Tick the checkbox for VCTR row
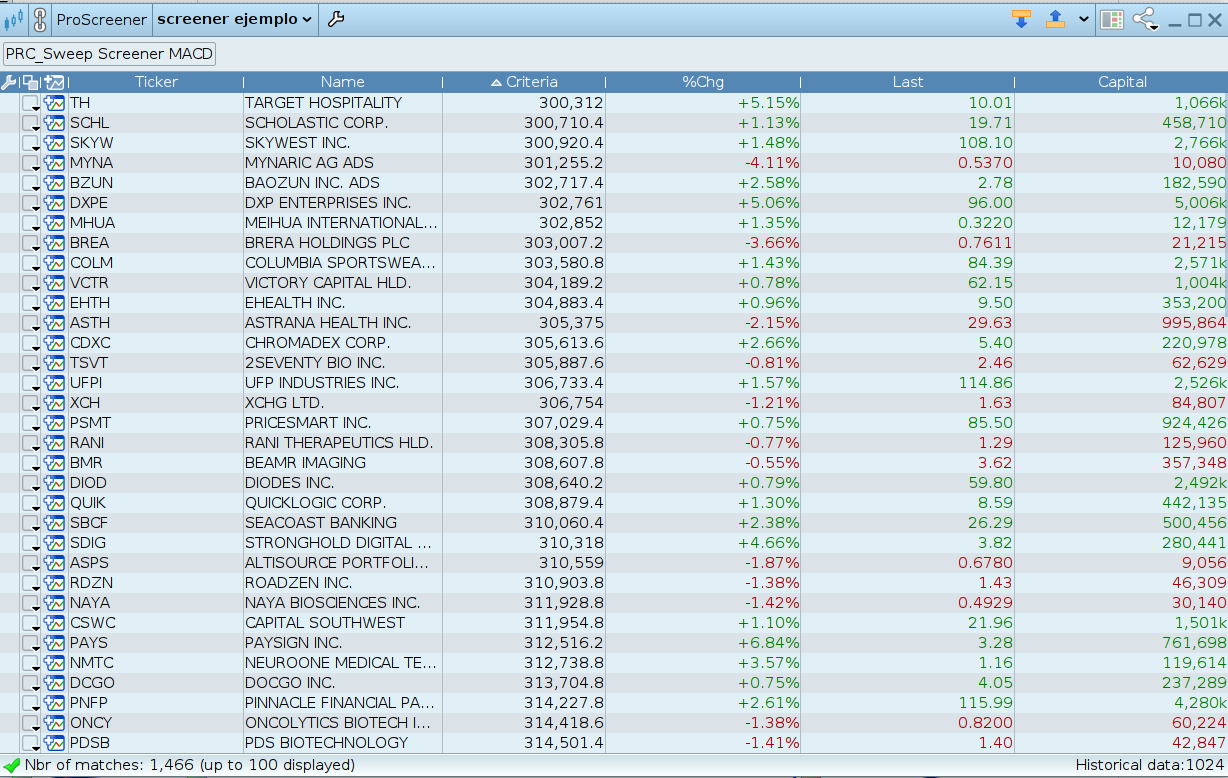This screenshot has height=778, width=1228. [x=31, y=283]
